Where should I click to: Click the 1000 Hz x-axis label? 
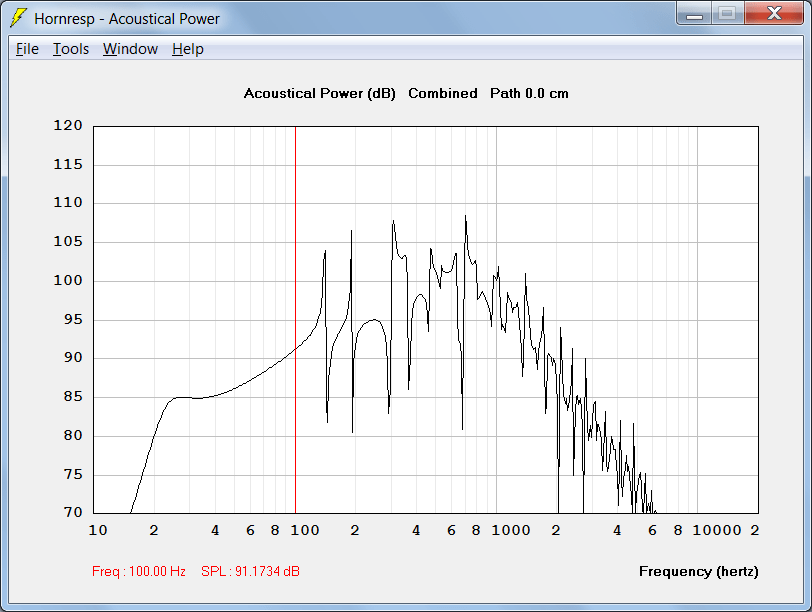[x=511, y=530]
